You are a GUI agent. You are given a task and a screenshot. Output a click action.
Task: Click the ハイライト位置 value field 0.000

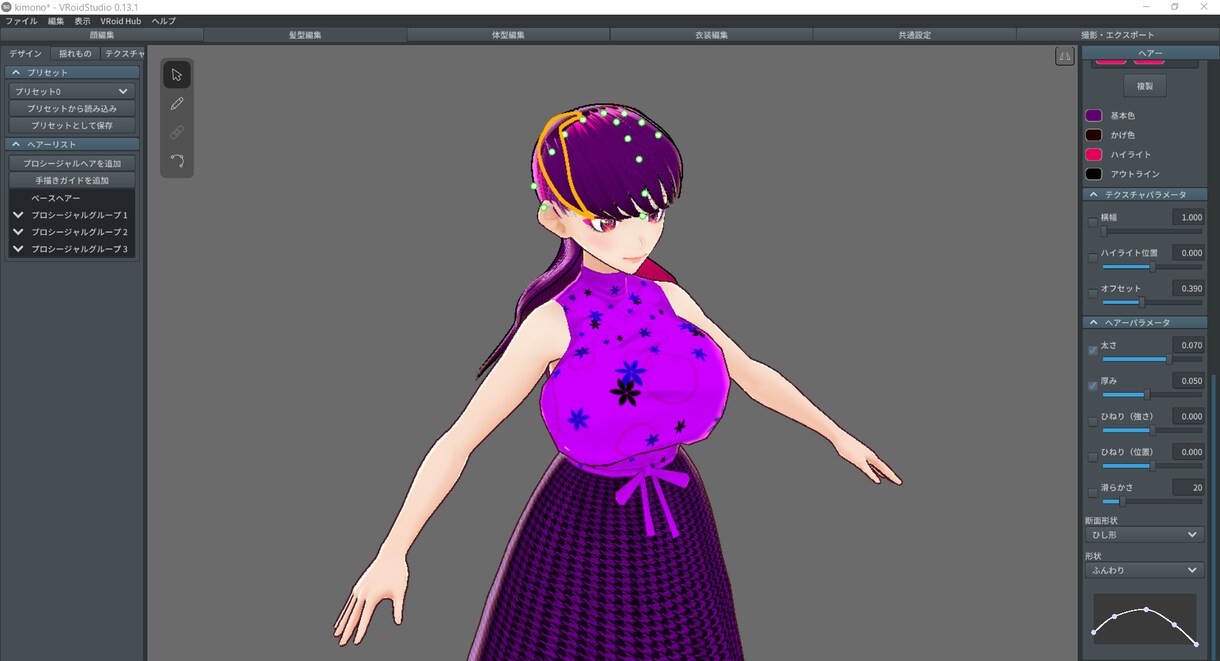(1188, 253)
